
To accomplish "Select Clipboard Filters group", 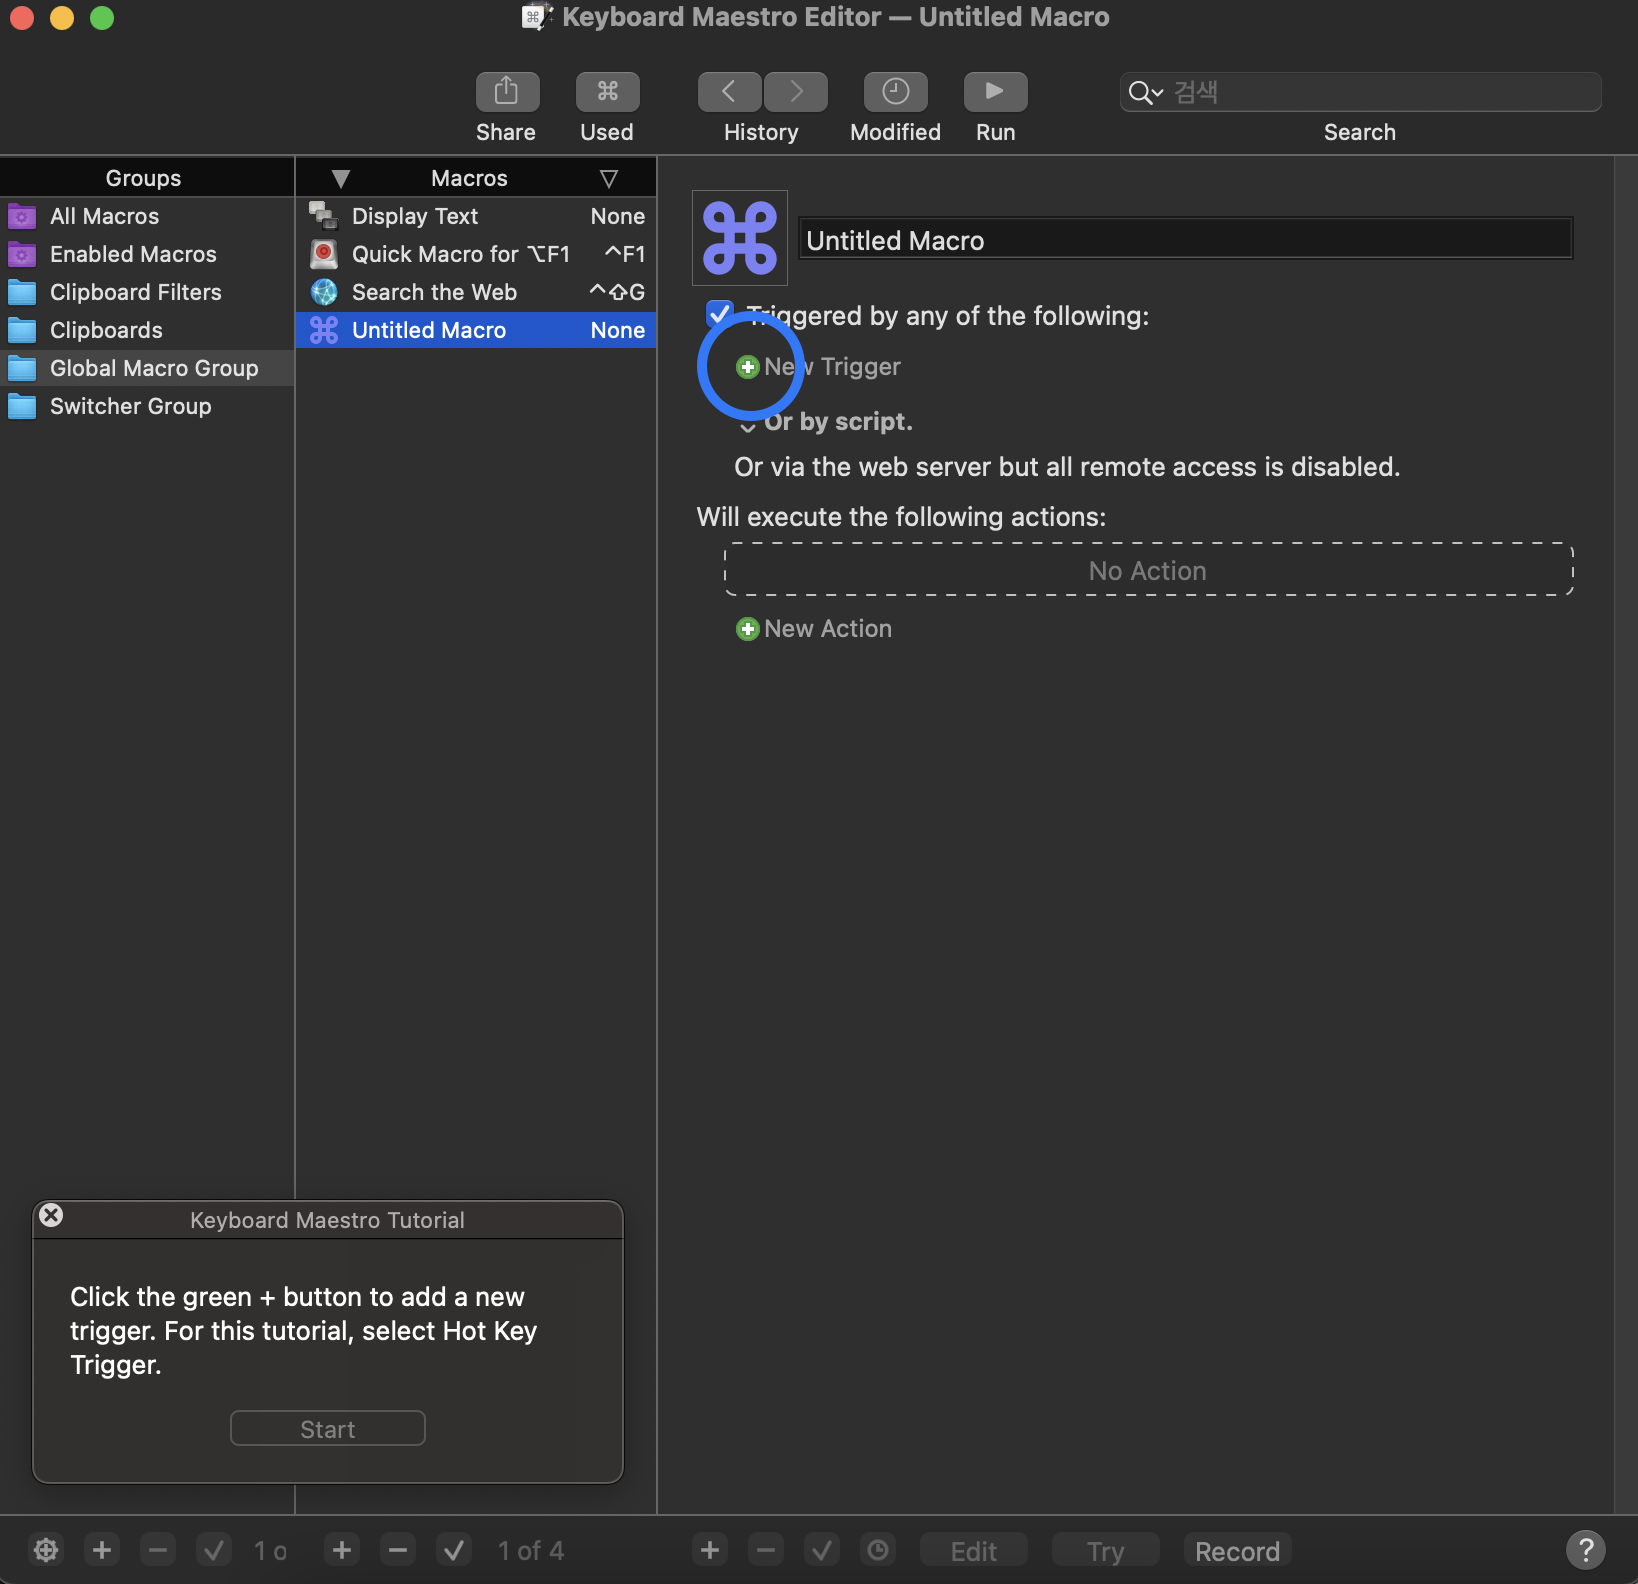I will click(x=147, y=292).
